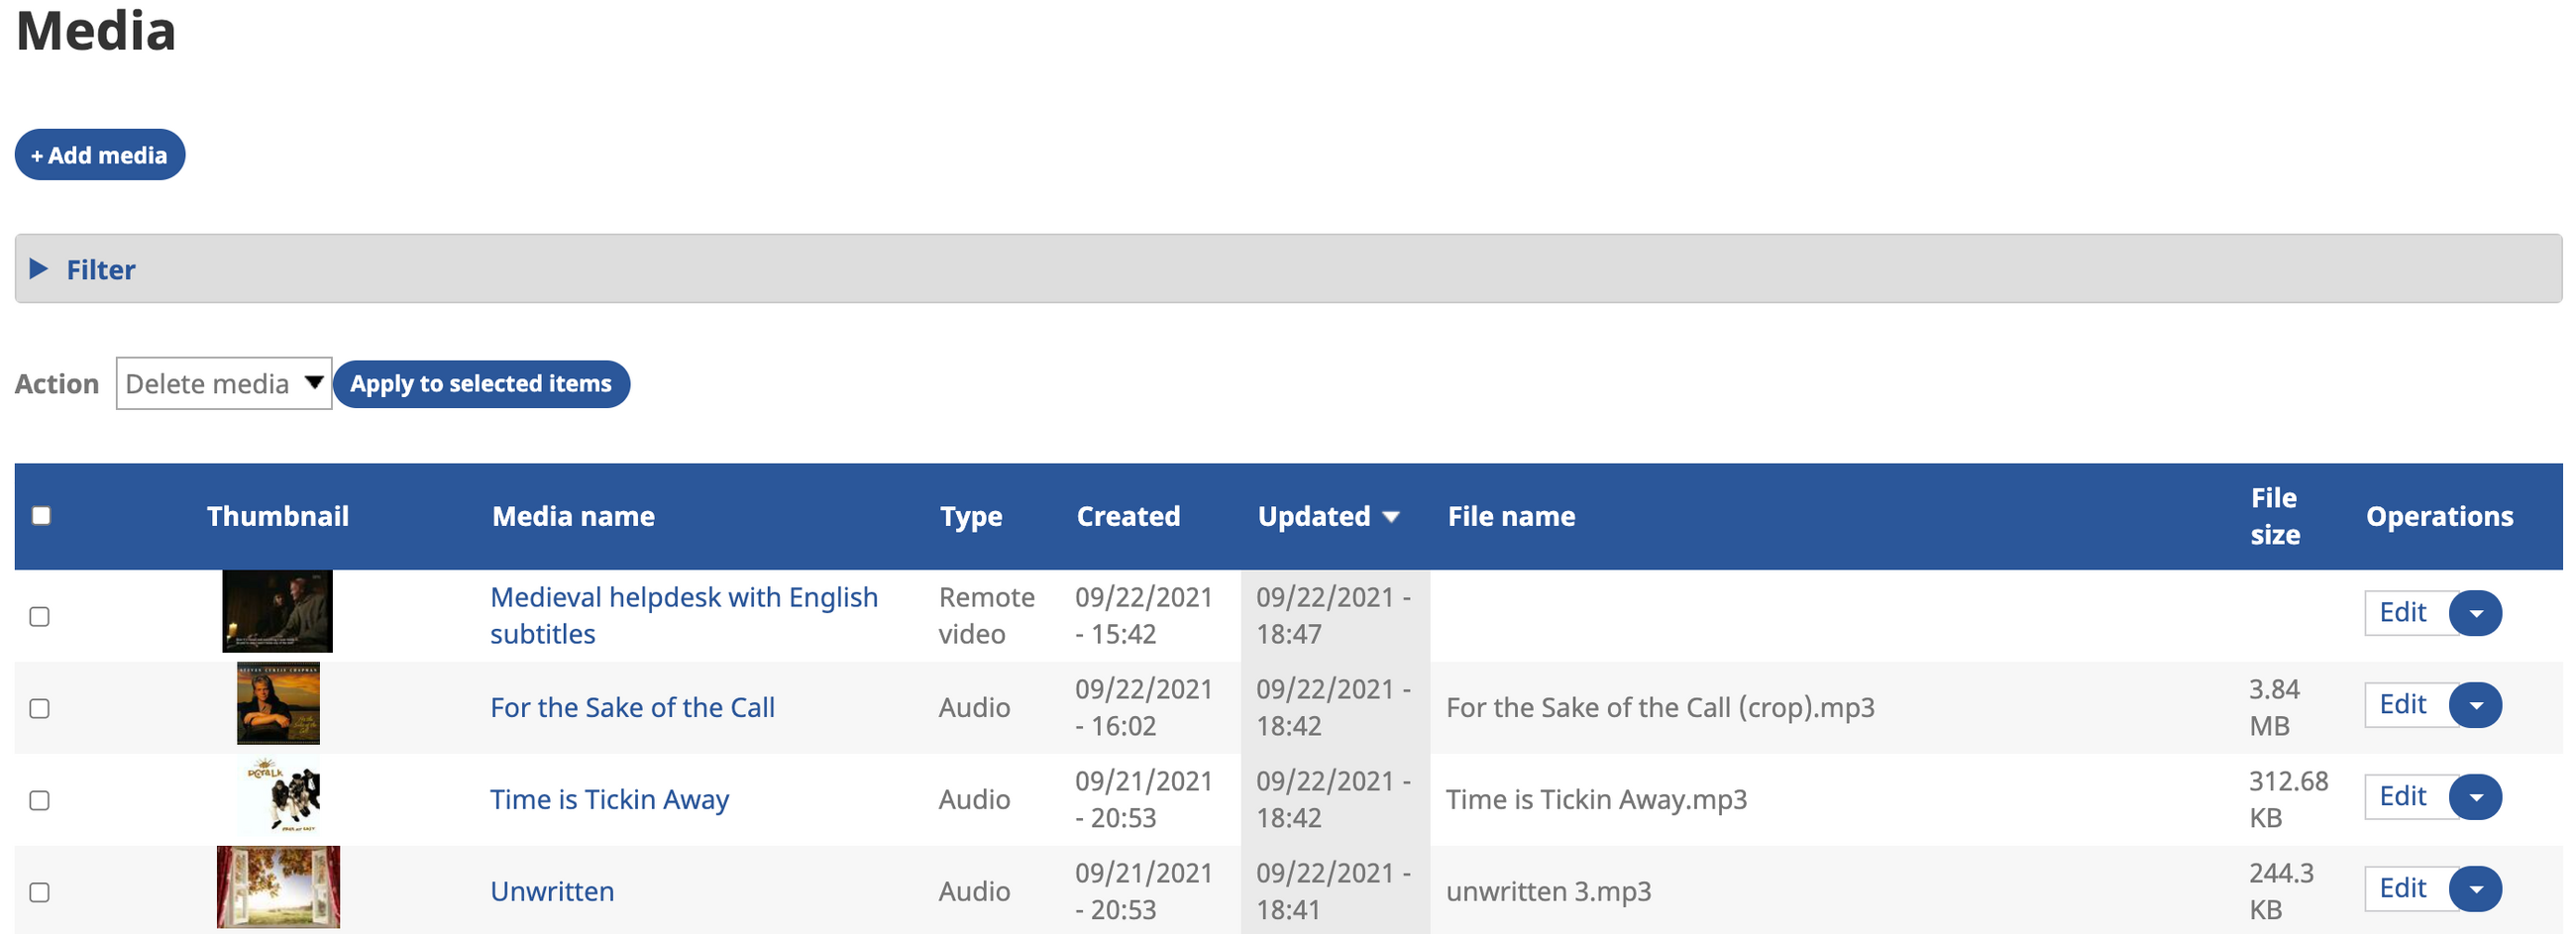
Task: Click the Unwritten album thumbnail
Action: 278,887
